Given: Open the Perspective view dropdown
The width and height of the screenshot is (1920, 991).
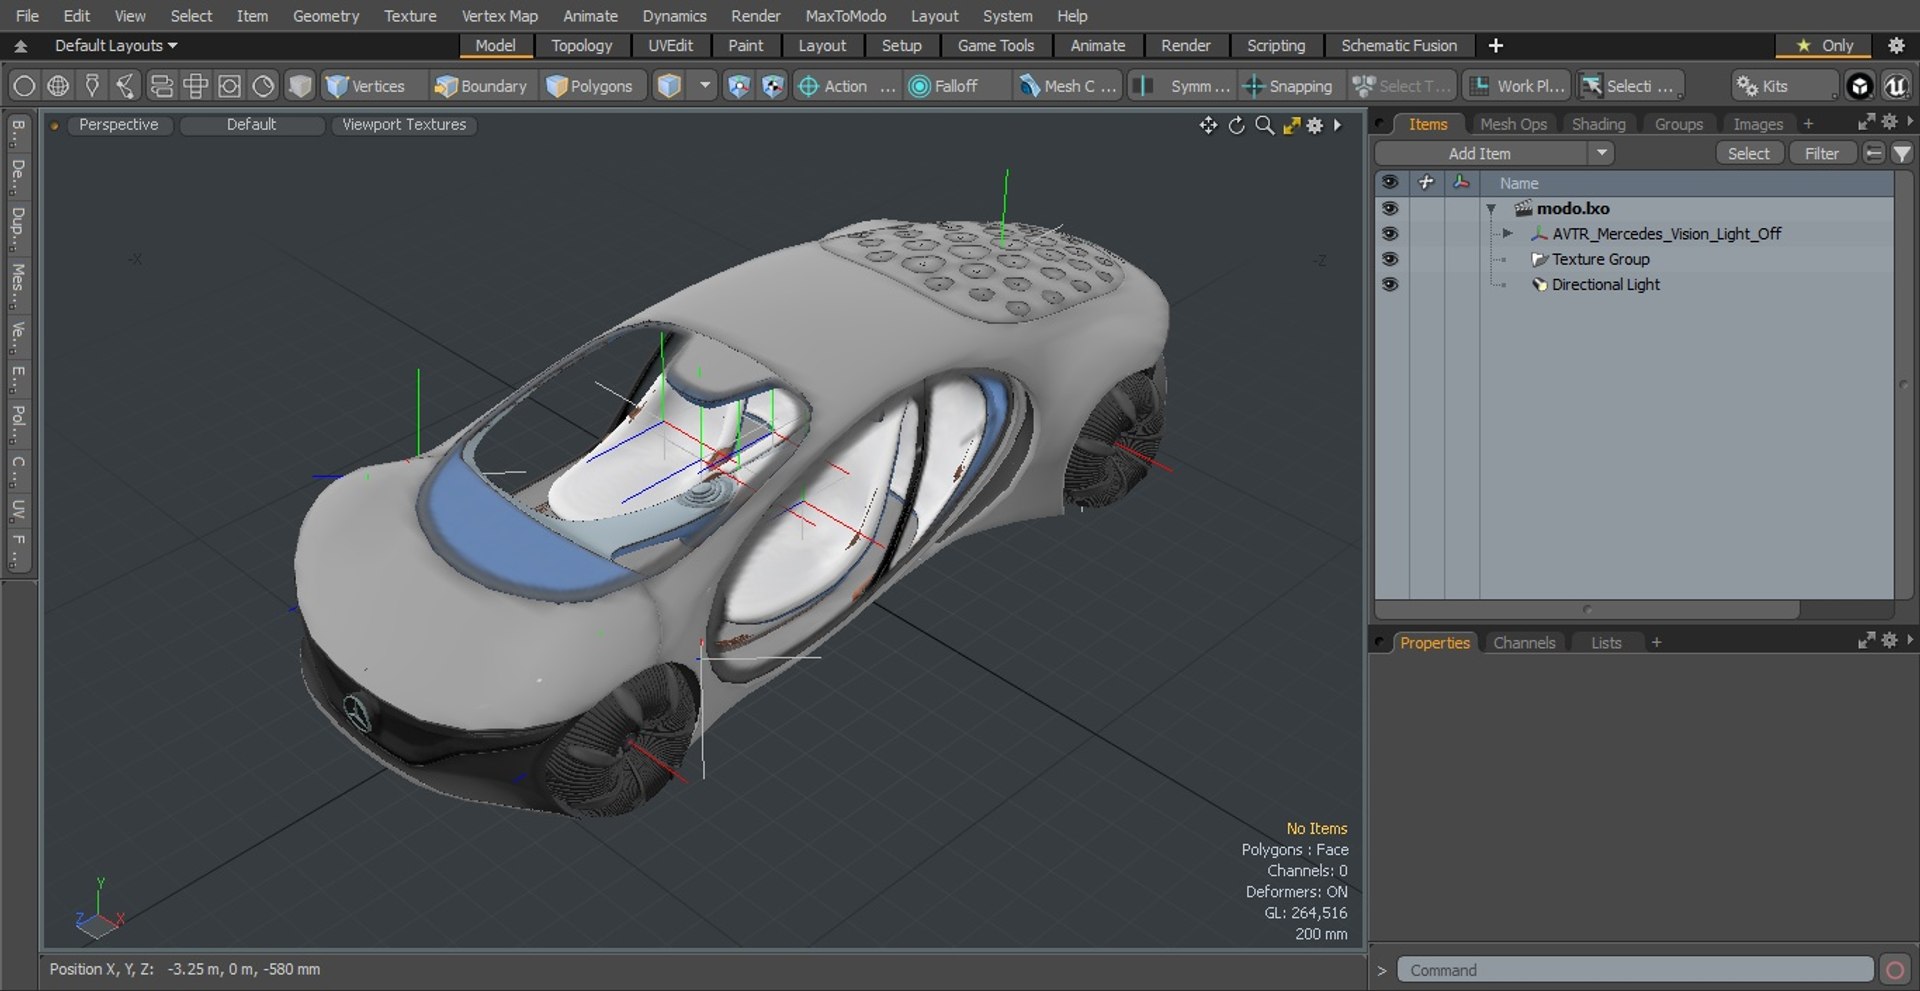Looking at the screenshot, I should point(119,125).
